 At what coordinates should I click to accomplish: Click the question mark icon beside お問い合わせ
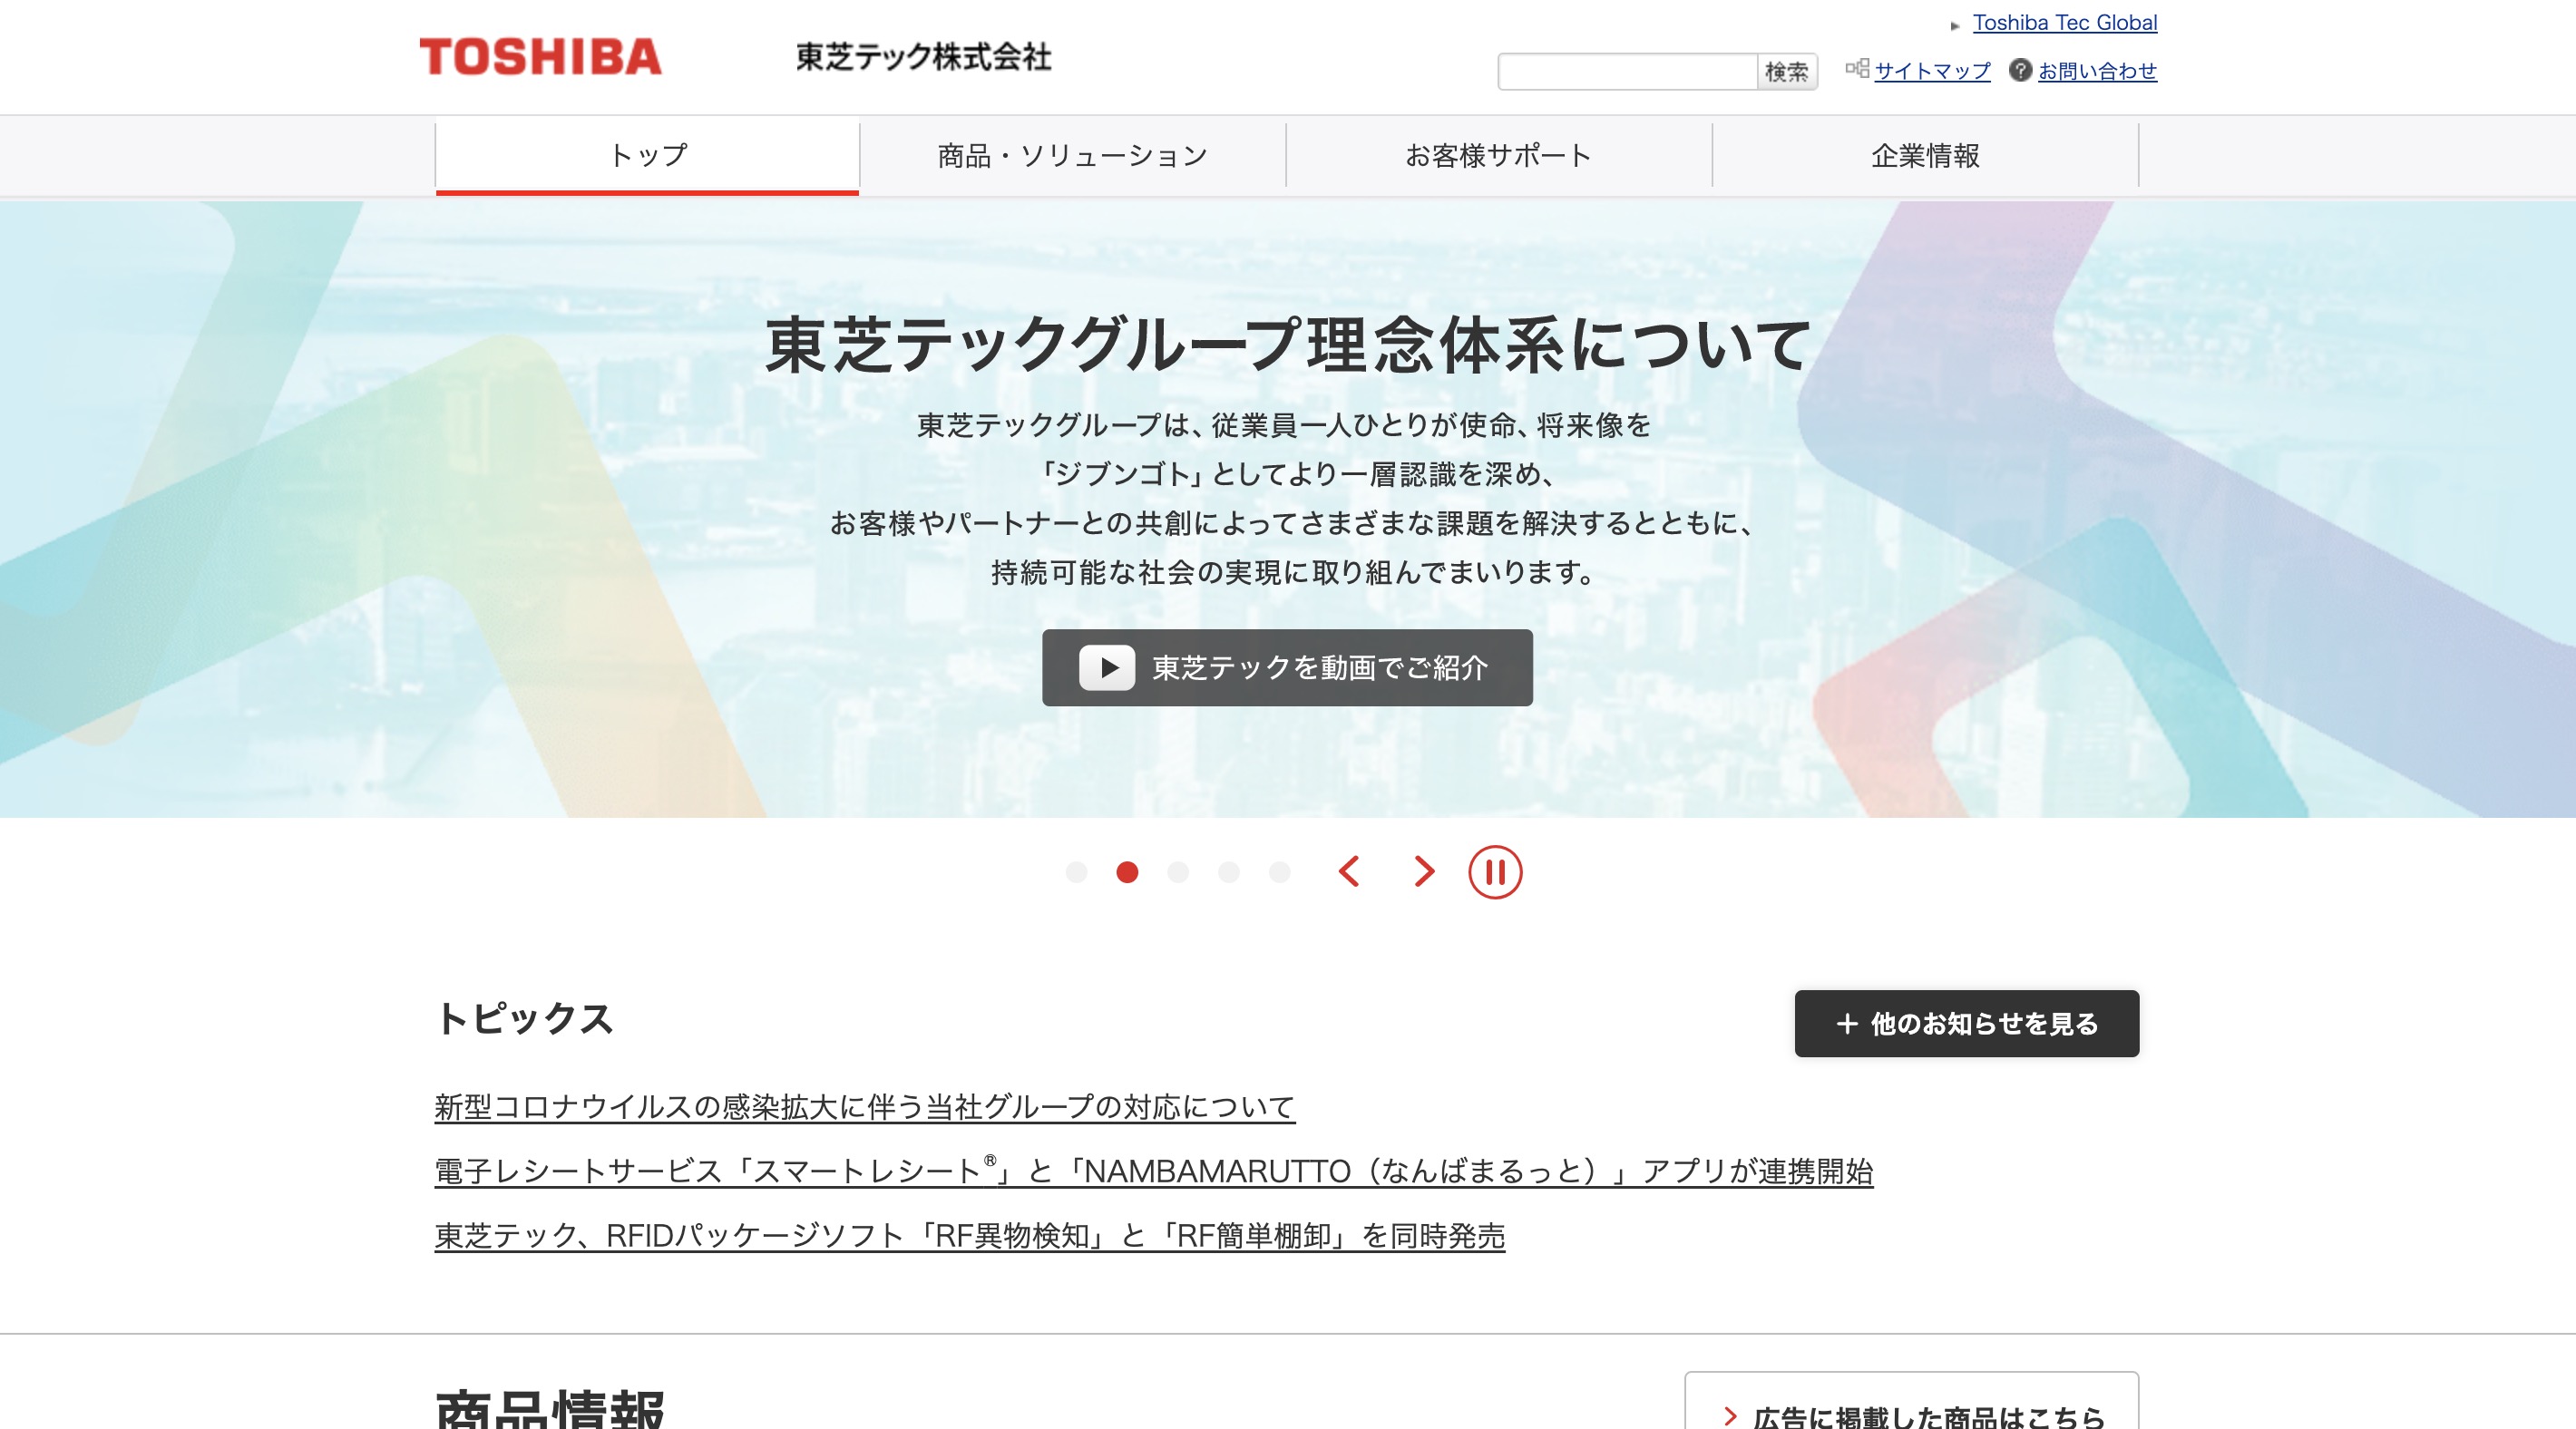tap(2020, 70)
